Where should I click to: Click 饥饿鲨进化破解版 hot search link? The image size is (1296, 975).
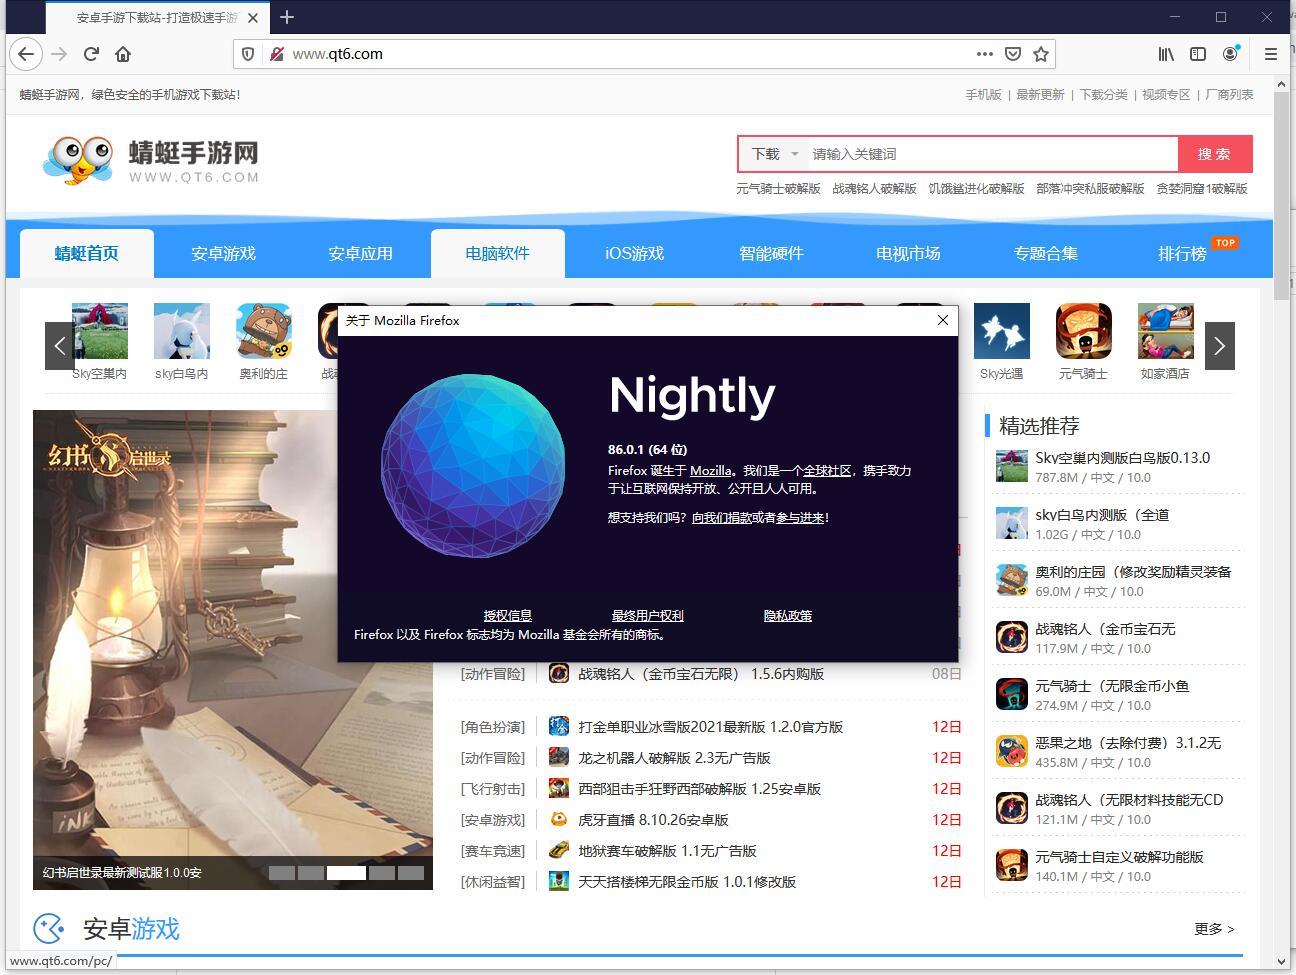click(977, 188)
